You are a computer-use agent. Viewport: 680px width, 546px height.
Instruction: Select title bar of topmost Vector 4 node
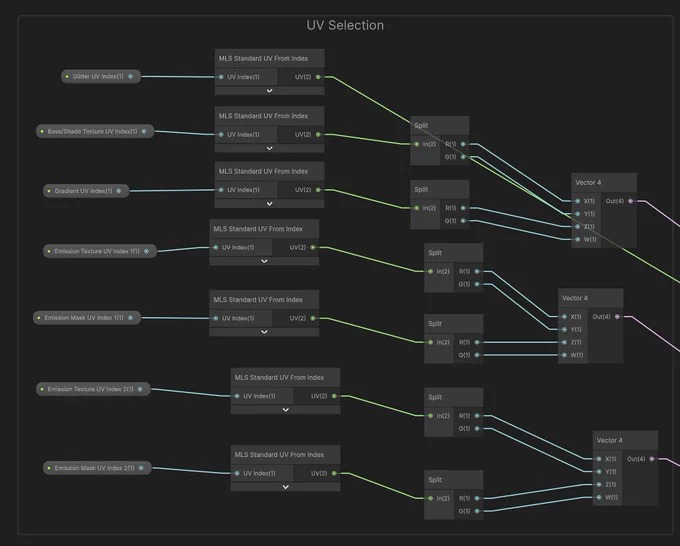pyautogui.click(x=604, y=183)
